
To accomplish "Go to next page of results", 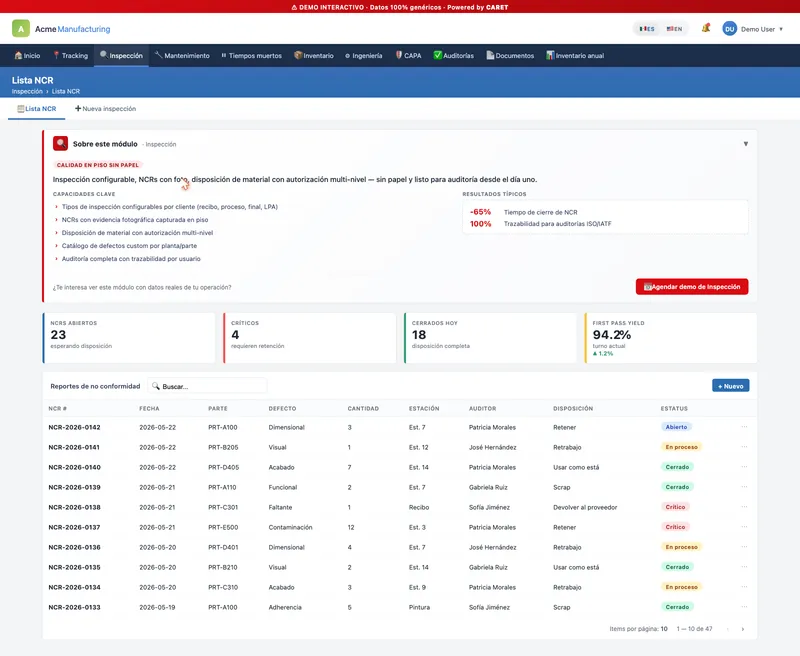I will (742, 629).
